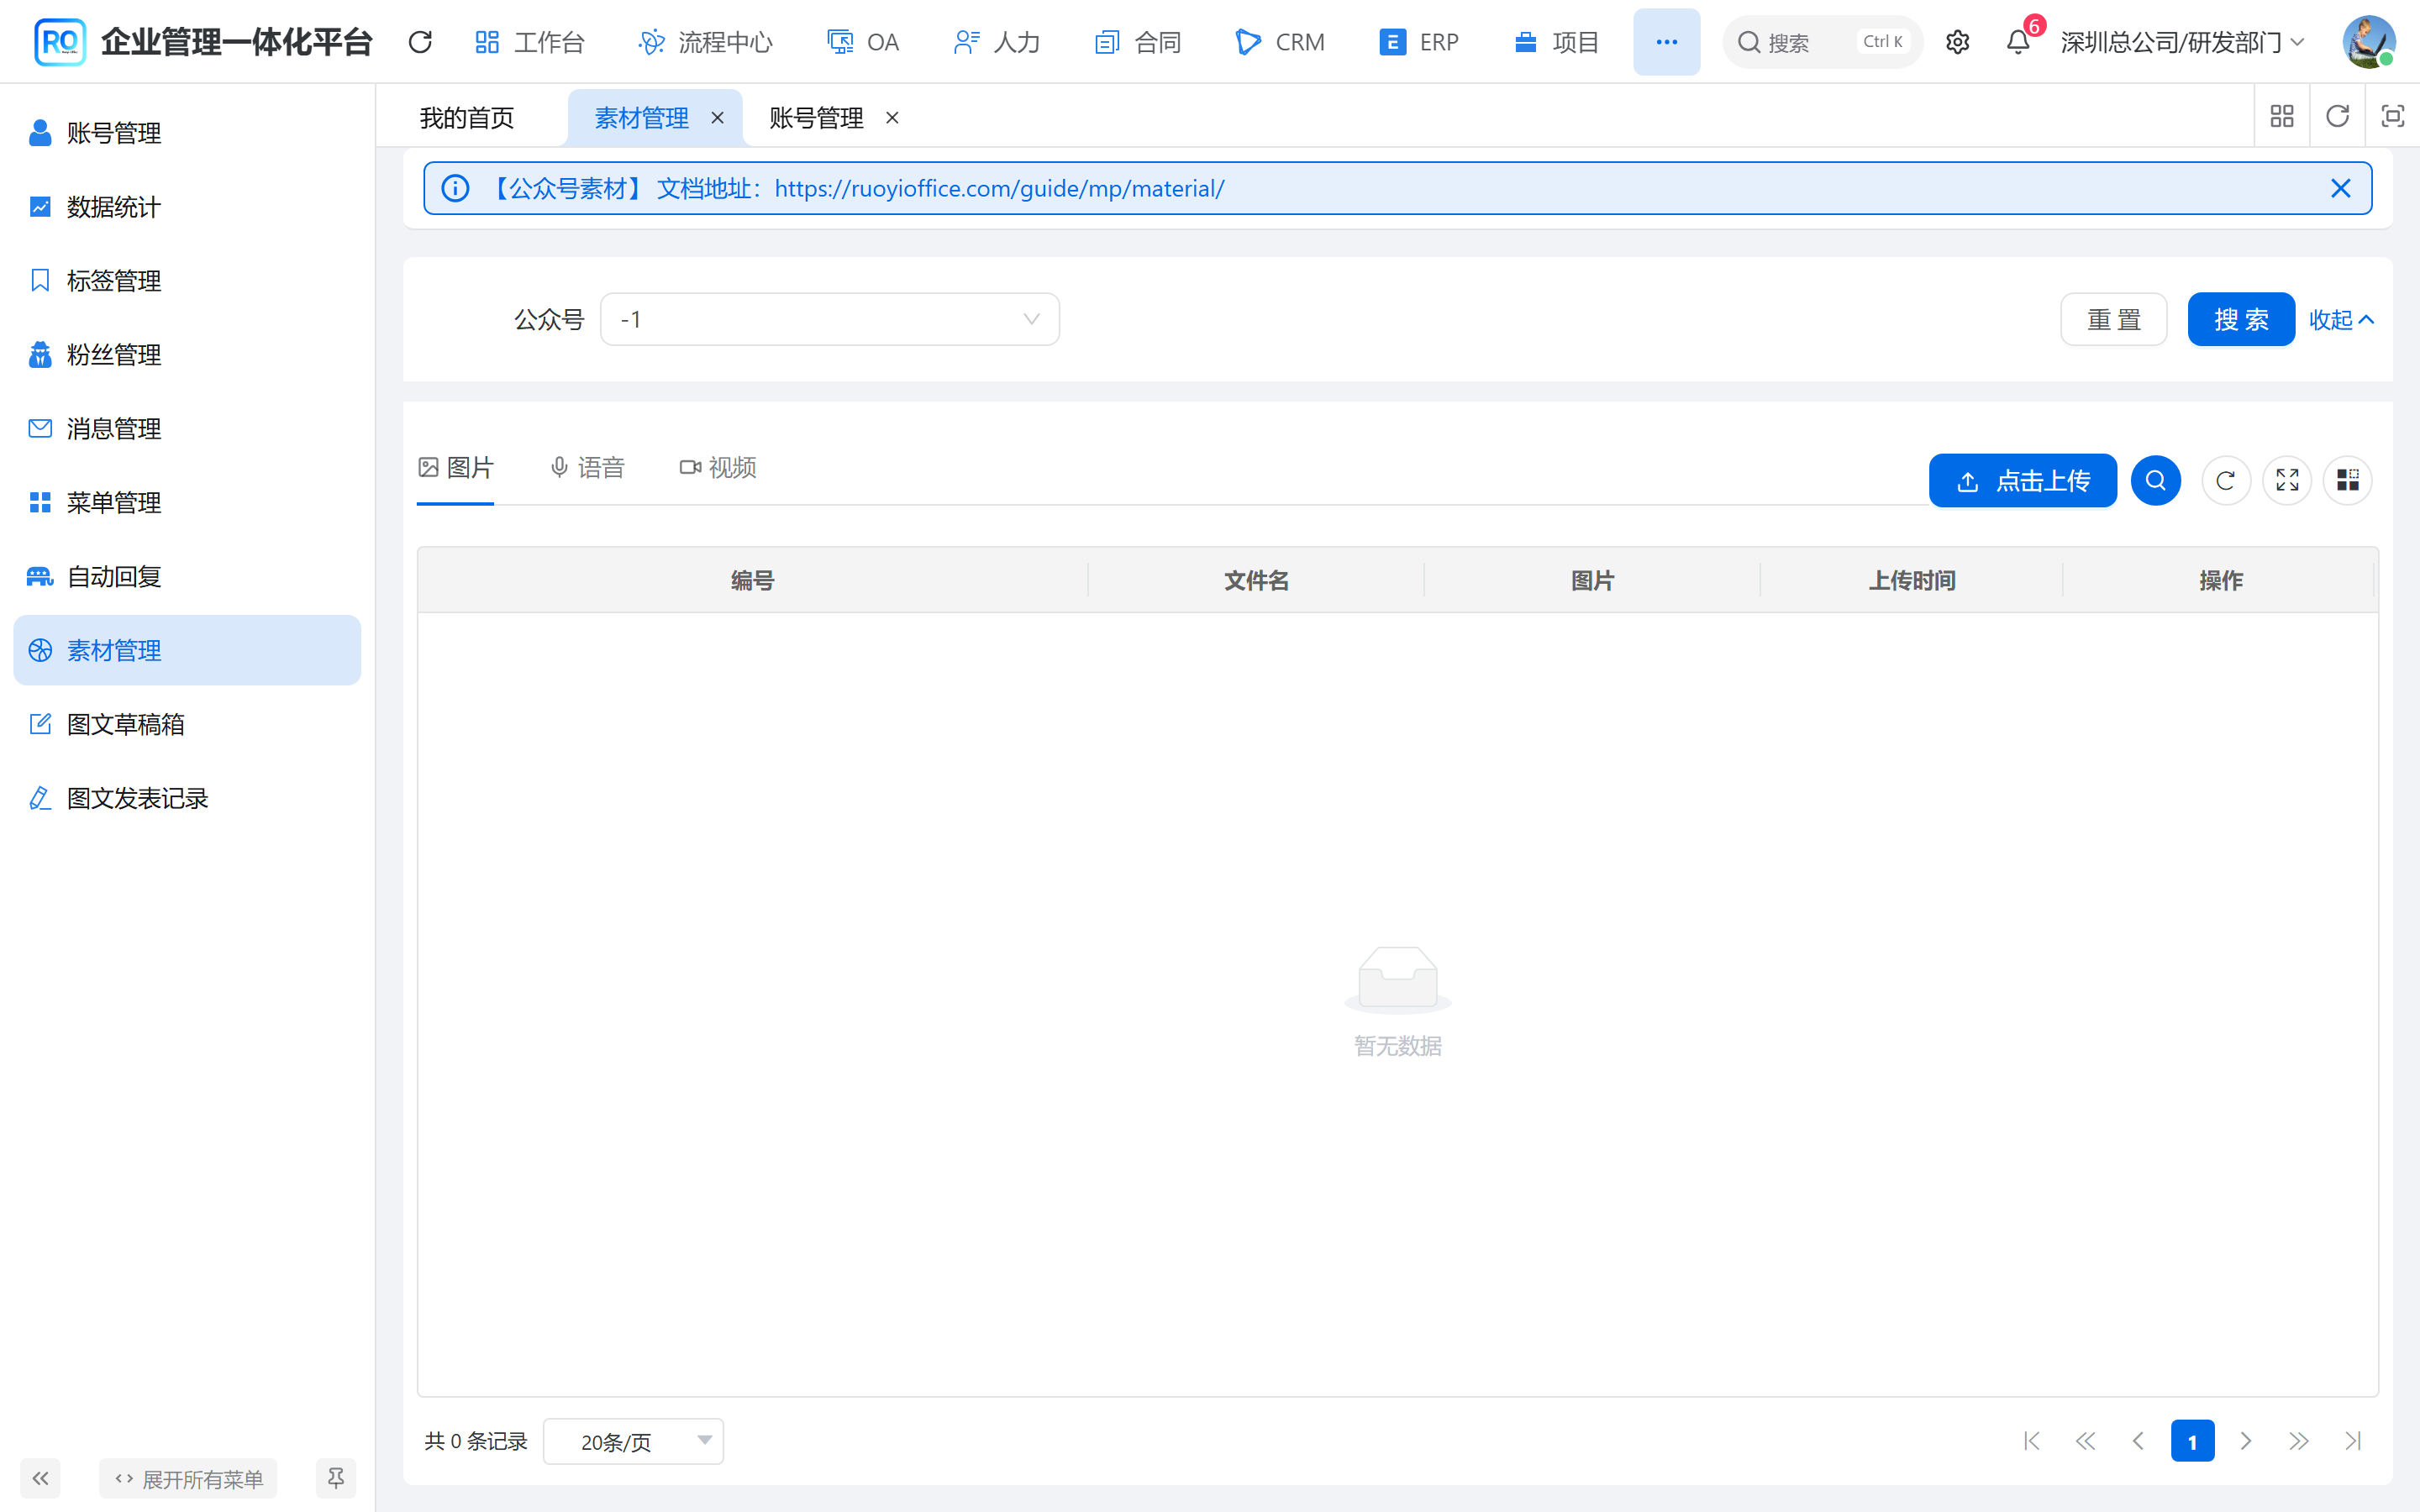Open the ERP top menu

(x=1420, y=42)
